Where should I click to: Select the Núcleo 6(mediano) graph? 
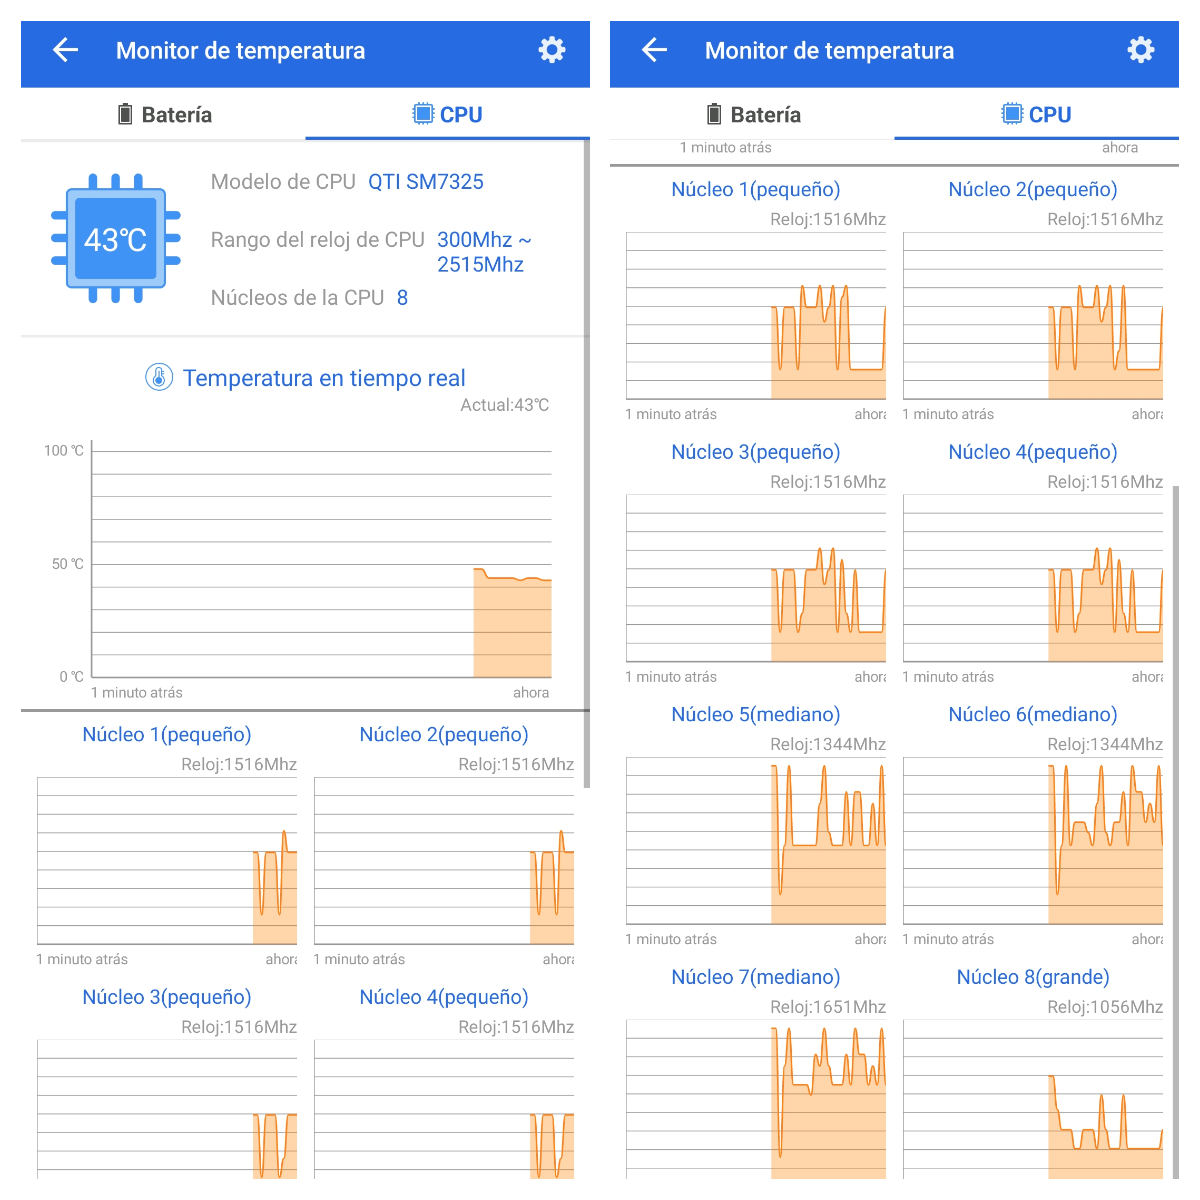point(1033,840)
